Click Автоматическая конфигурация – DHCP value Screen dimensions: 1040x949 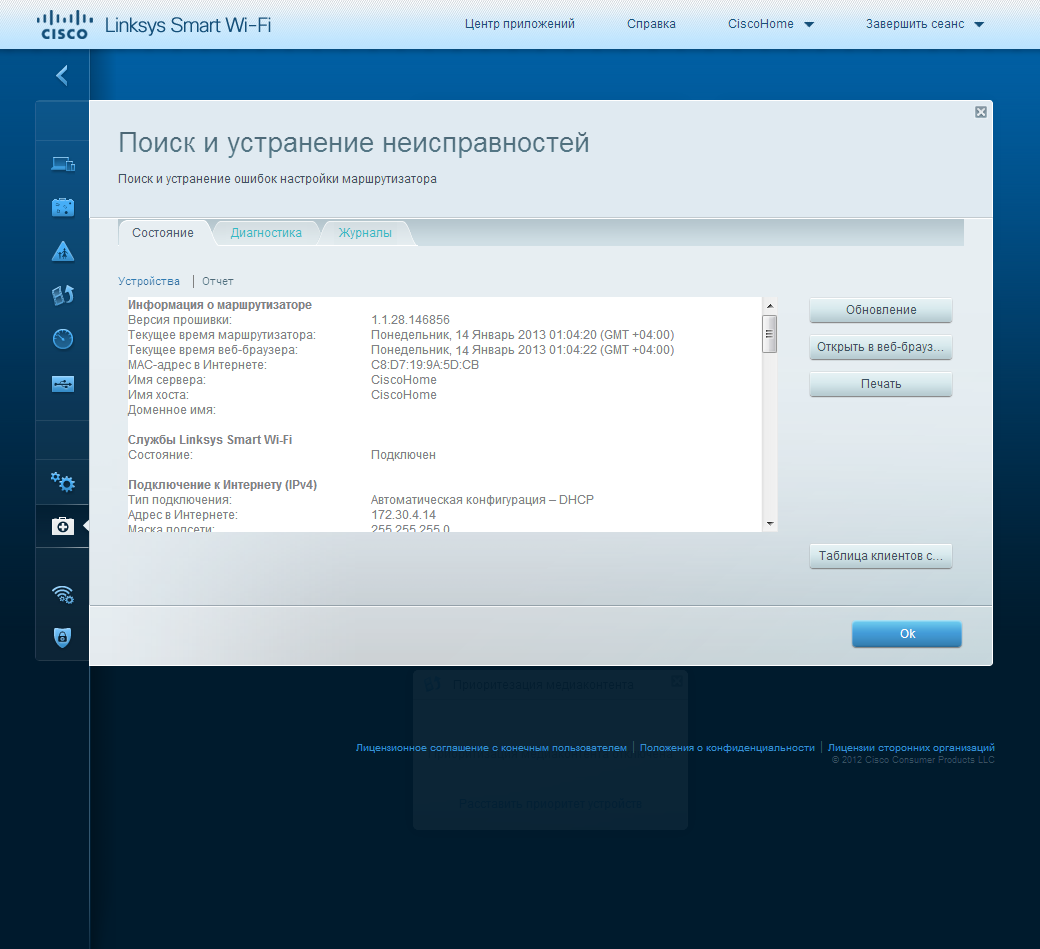(482, 500)
